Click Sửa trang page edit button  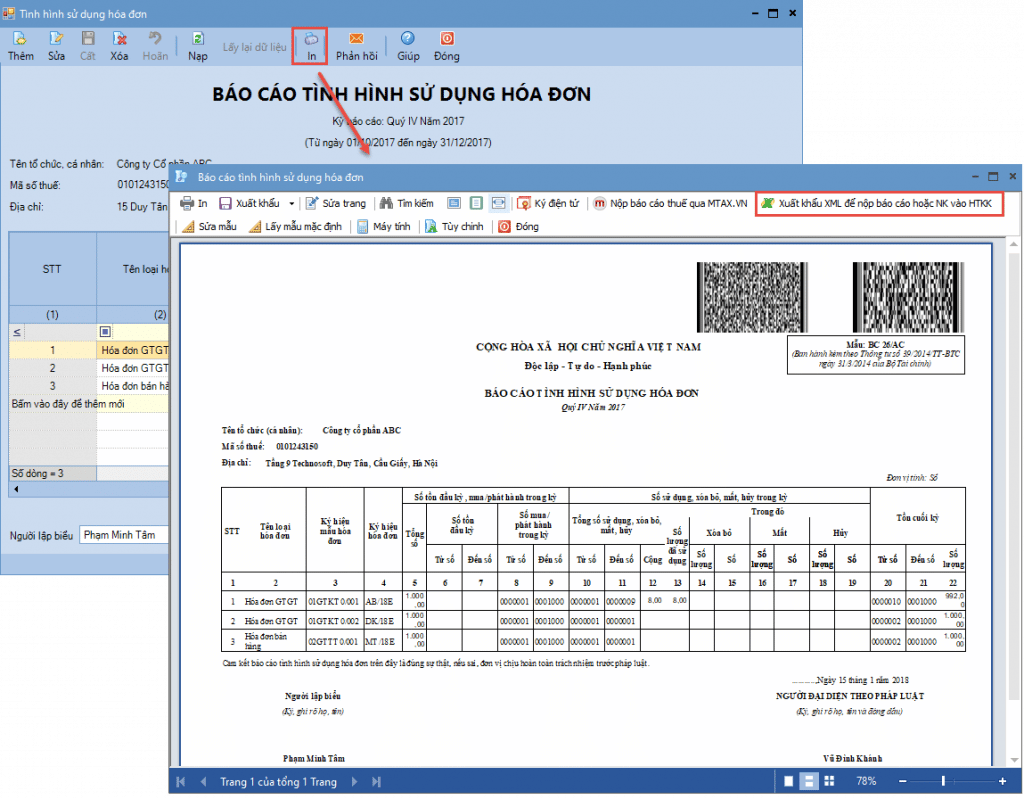(336, 203)
